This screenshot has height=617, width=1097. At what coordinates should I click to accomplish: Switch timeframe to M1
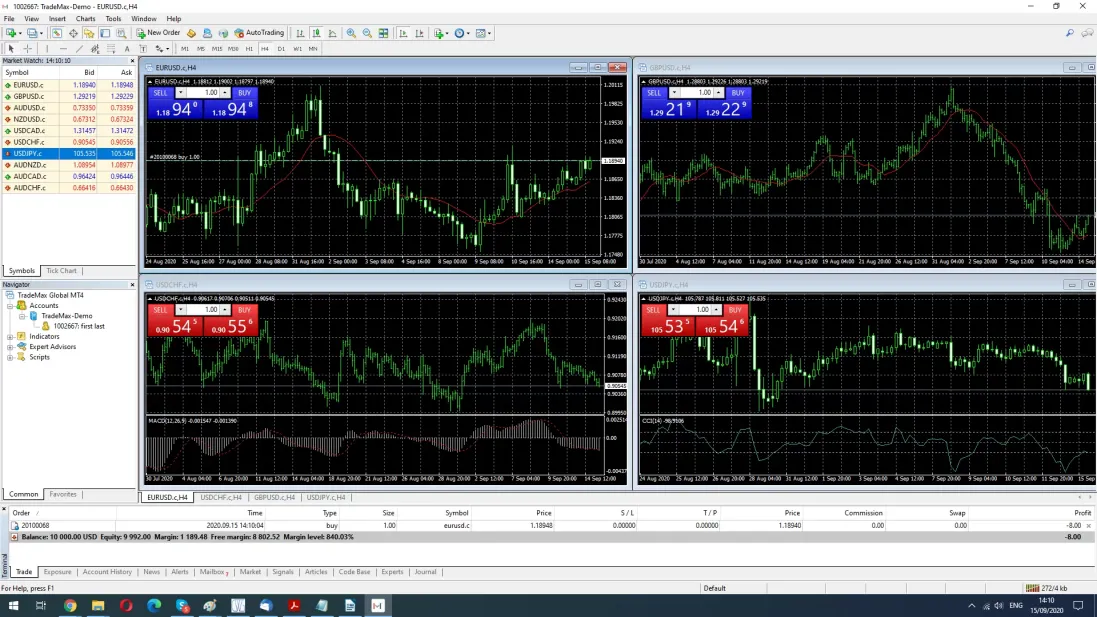(x=185, y=49)
